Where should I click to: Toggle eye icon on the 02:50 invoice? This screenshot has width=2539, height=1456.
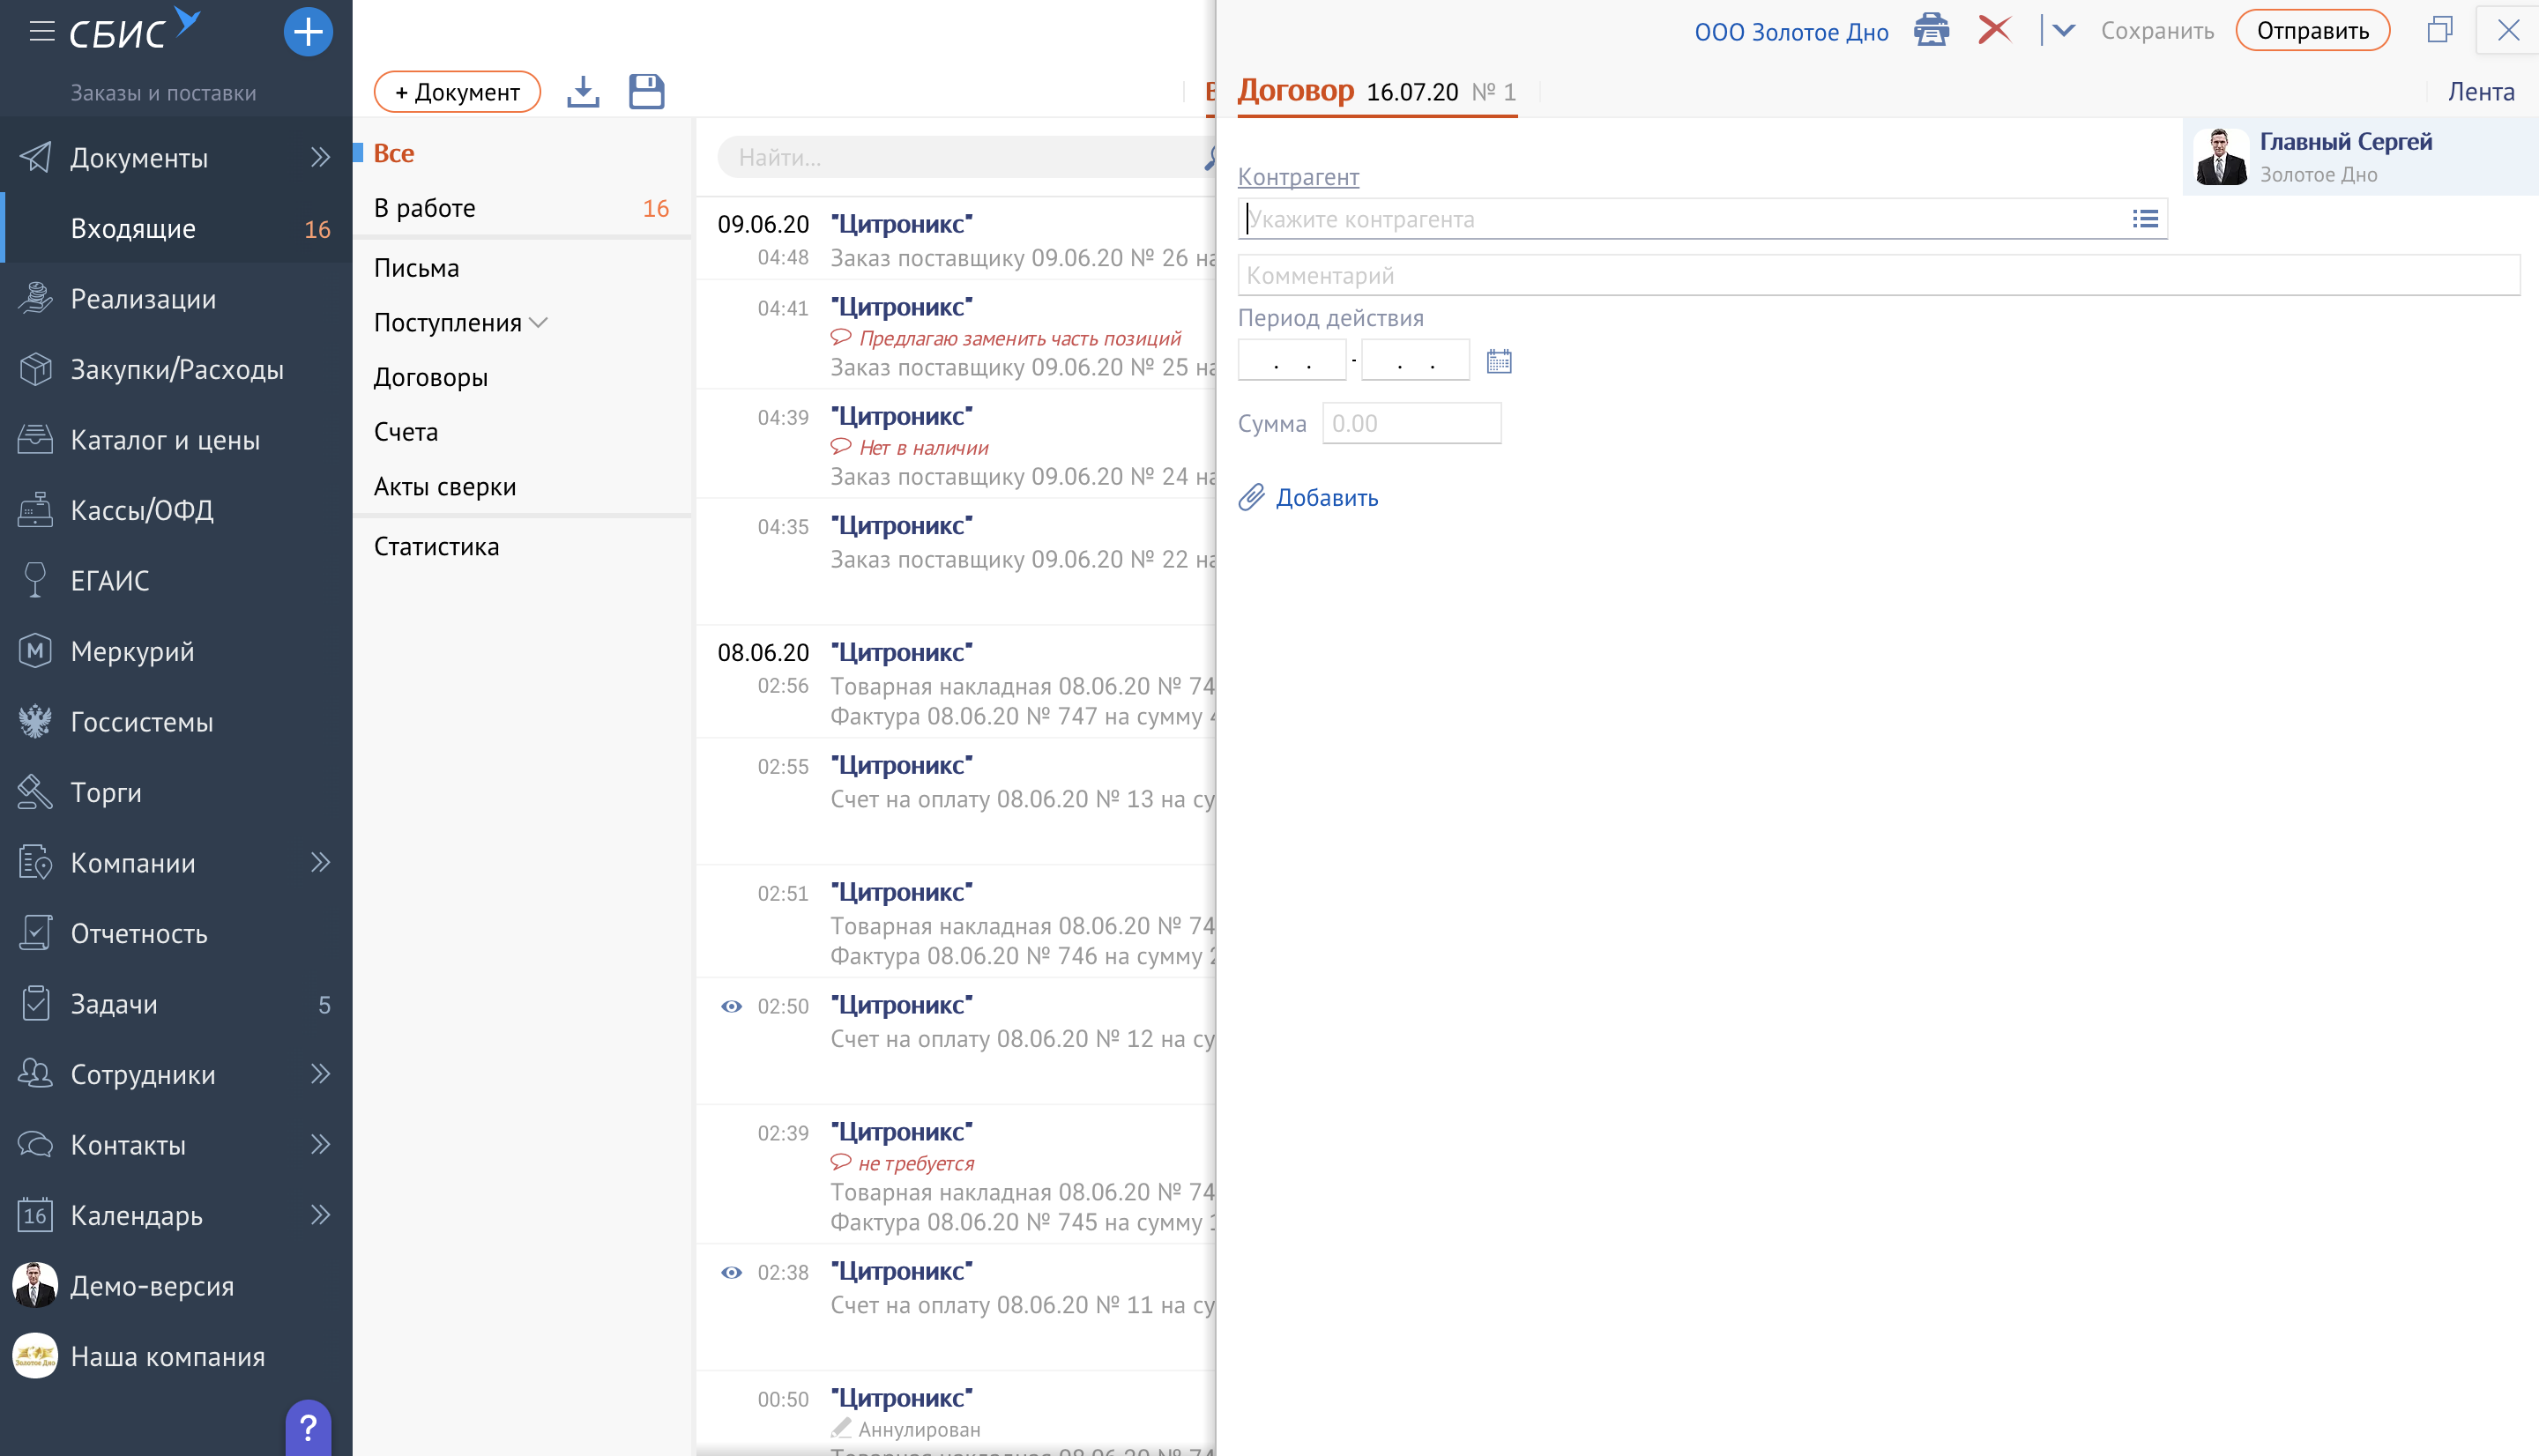(732, 1006)
